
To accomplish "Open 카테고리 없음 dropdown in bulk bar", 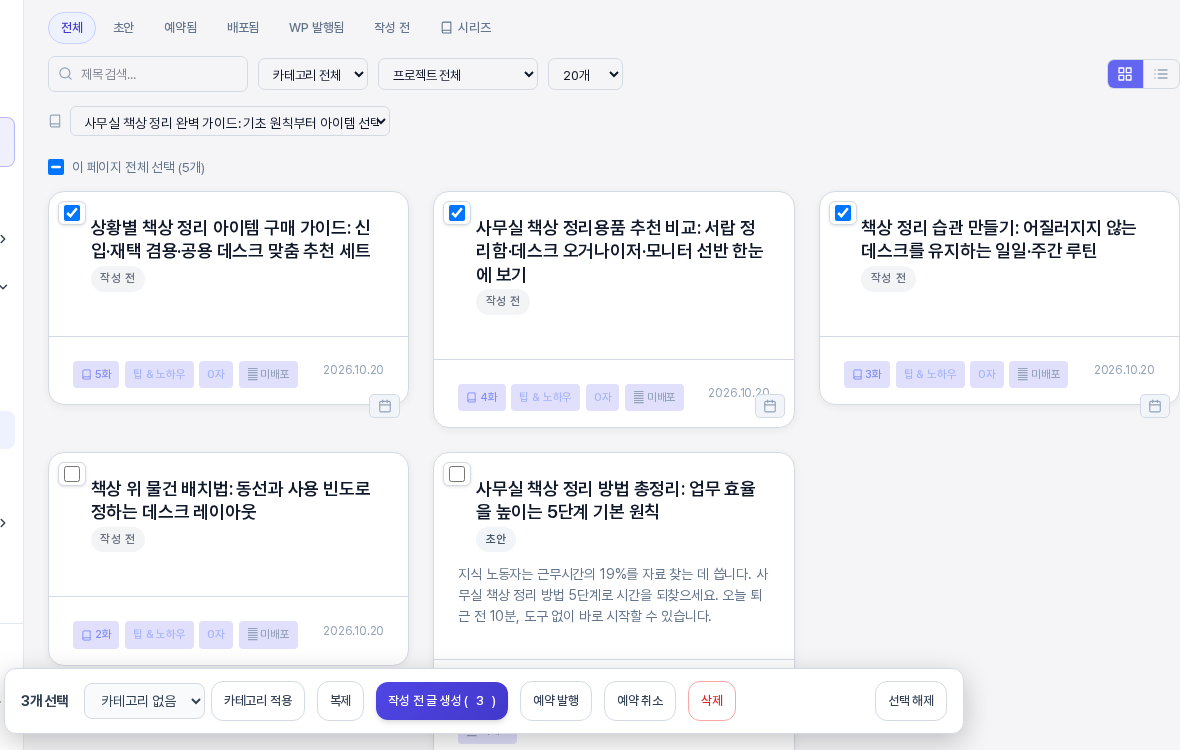I will (x=144, y=701).
